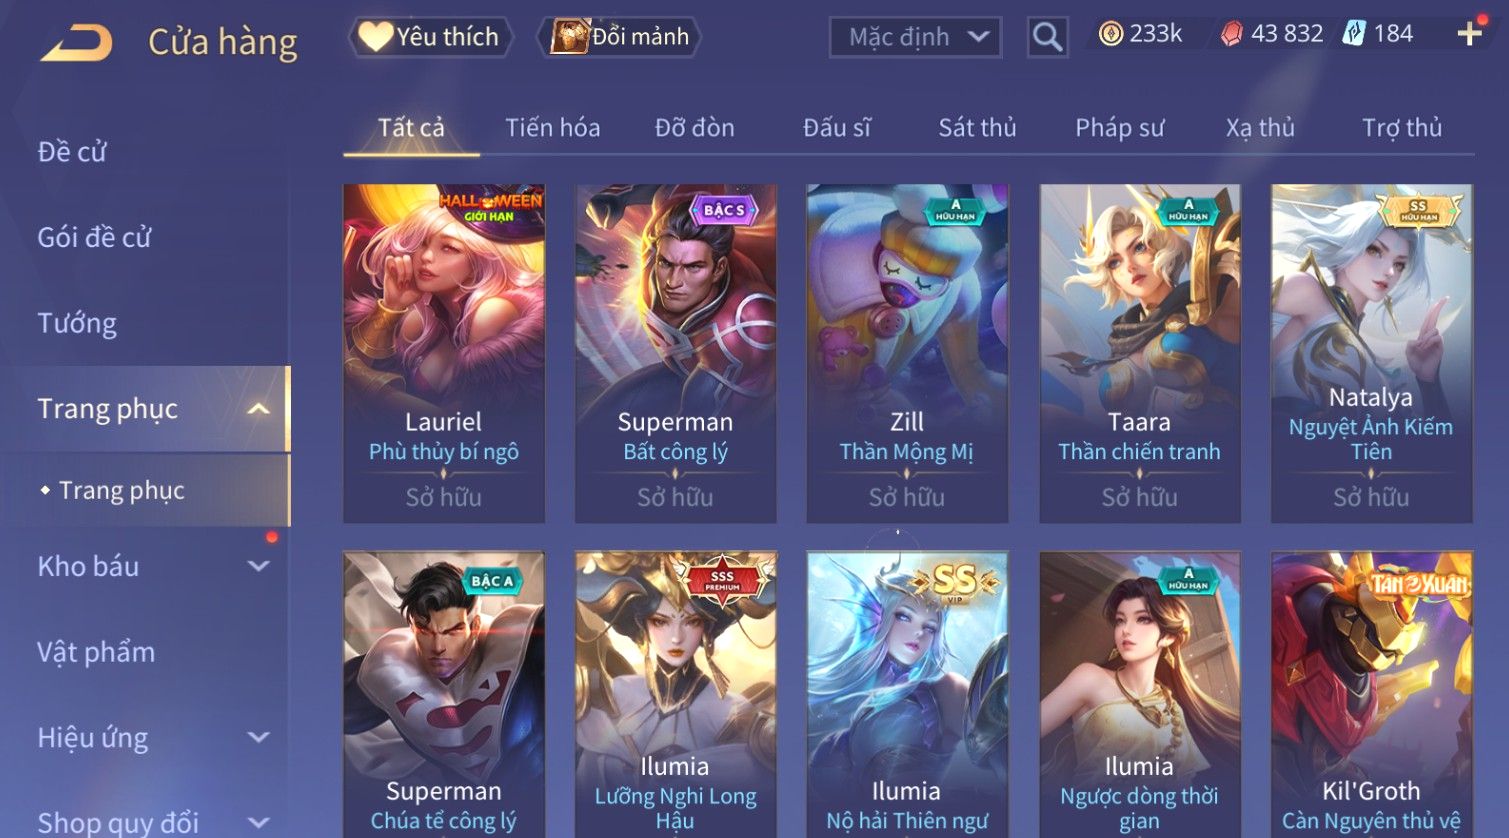Select the Pháp sư filter tab

pos(1119,128)
